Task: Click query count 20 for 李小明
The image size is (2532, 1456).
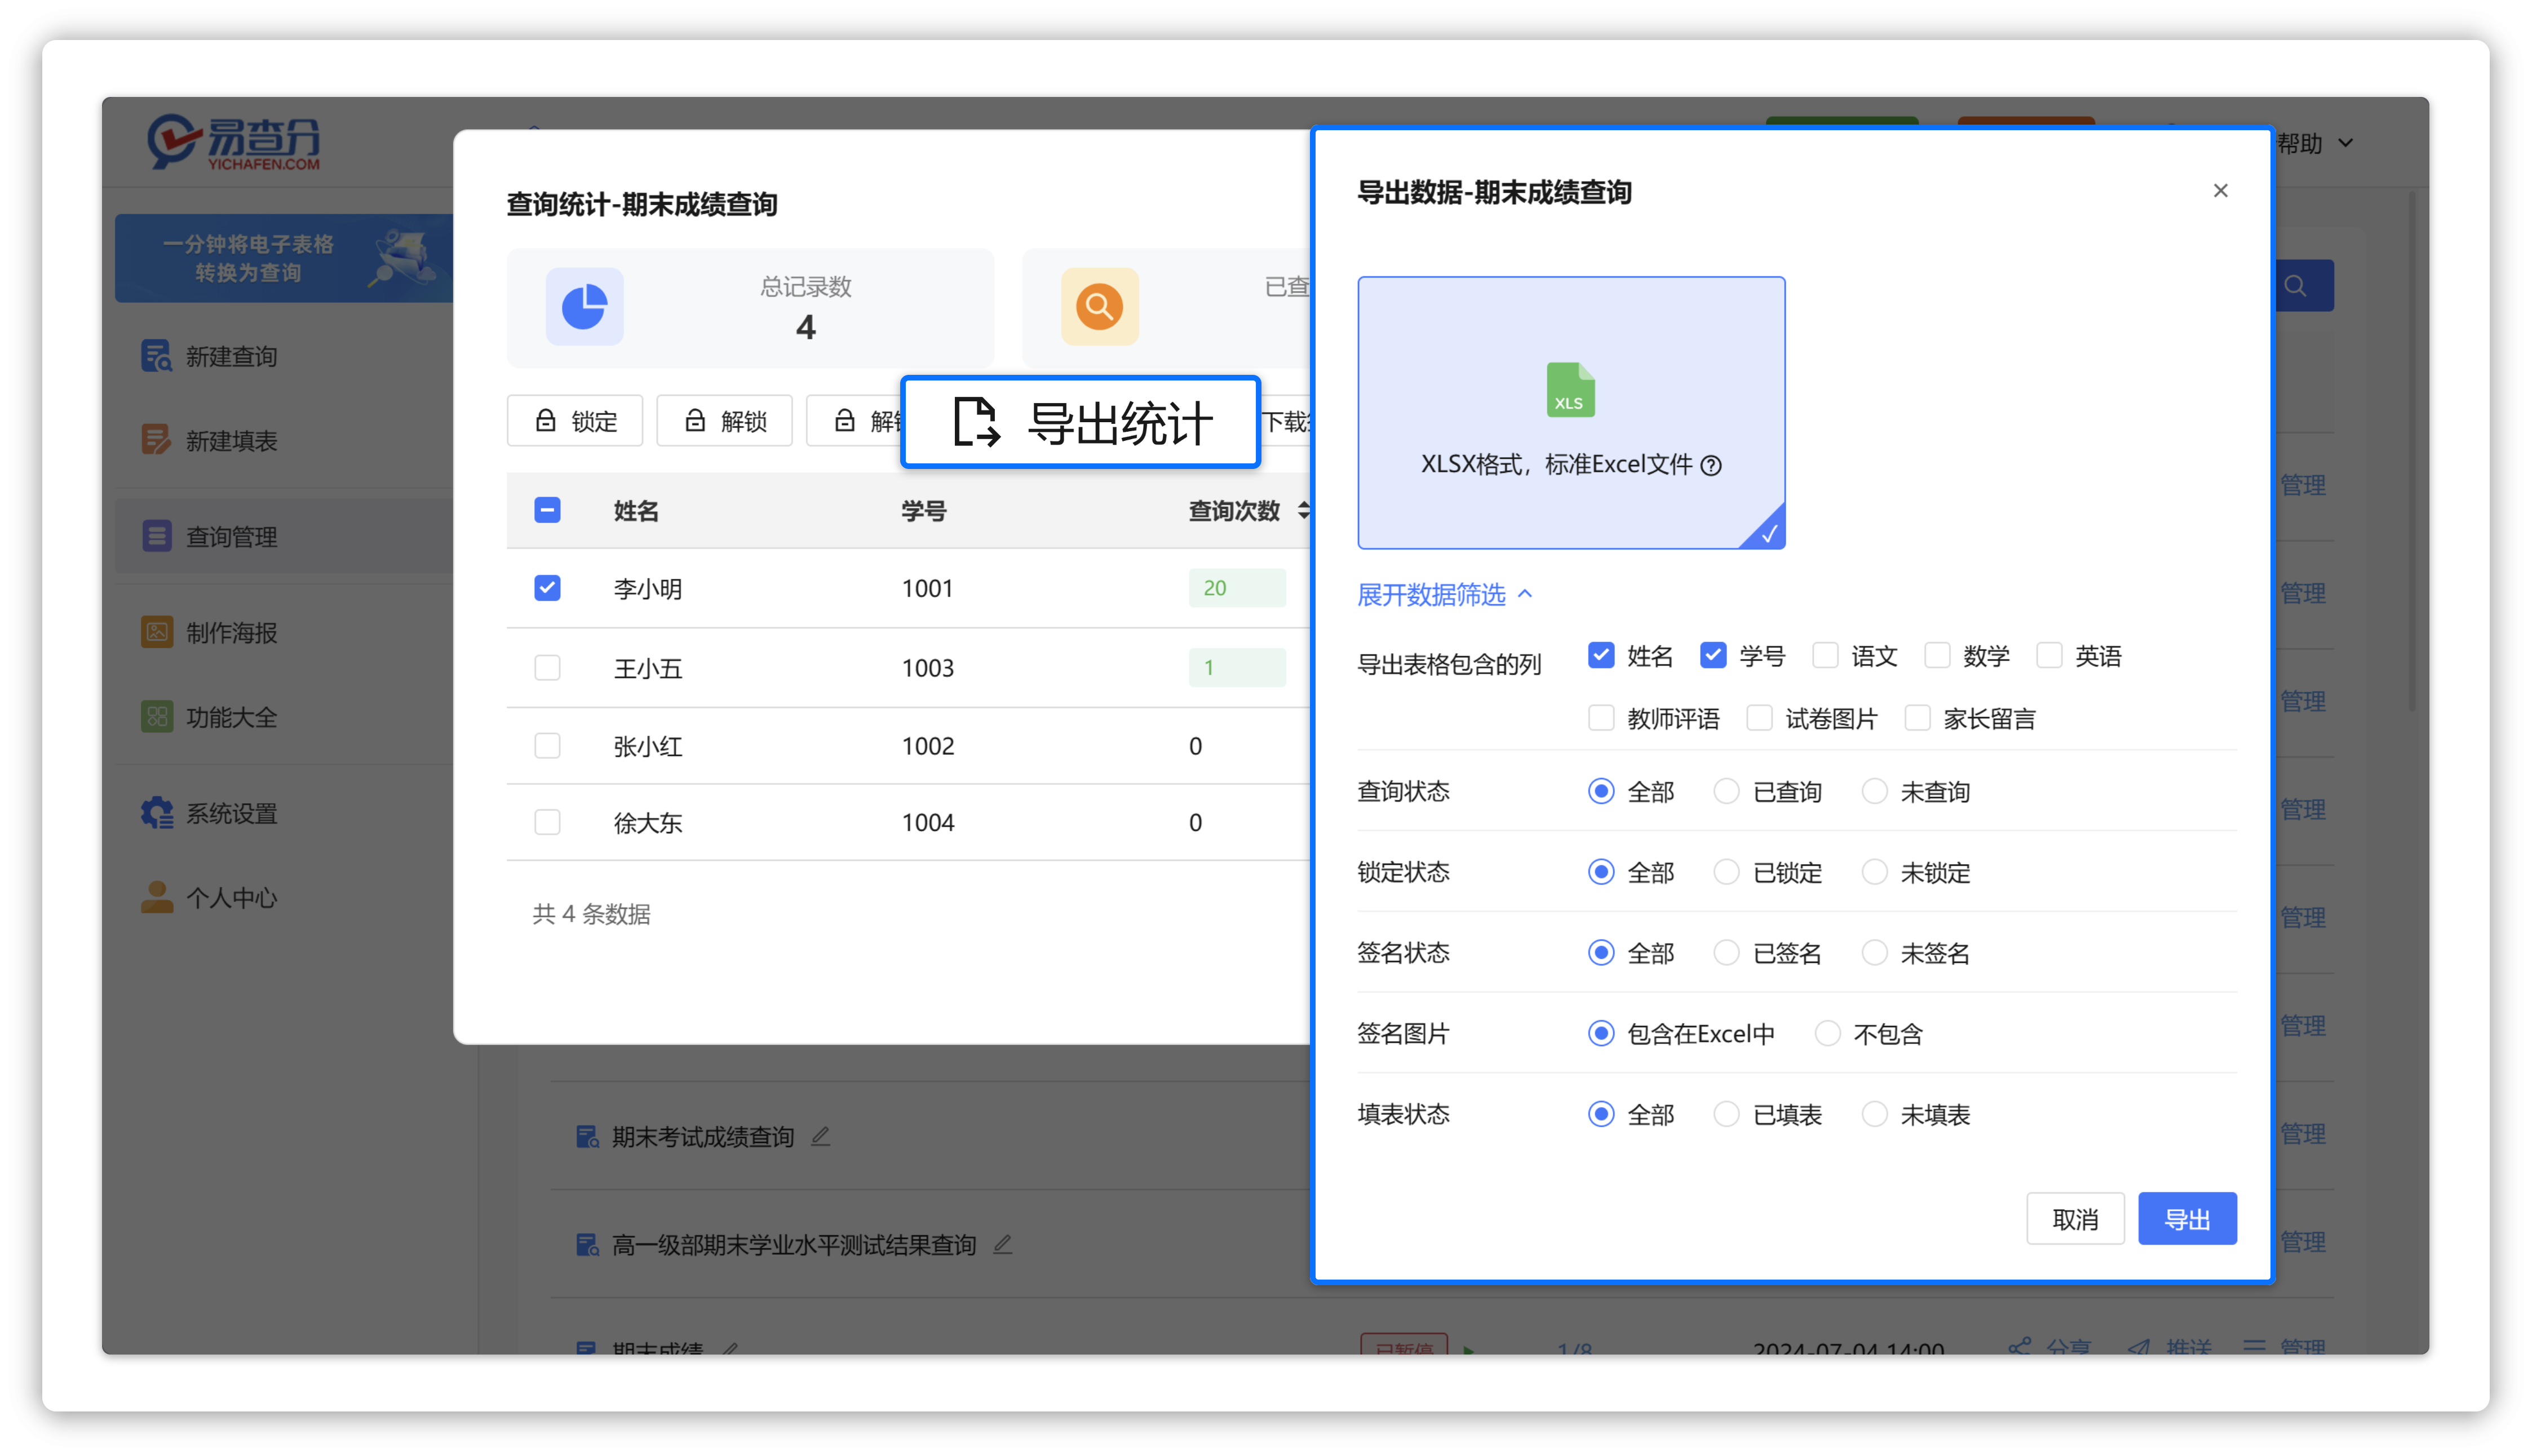Action: [1236, 588]
